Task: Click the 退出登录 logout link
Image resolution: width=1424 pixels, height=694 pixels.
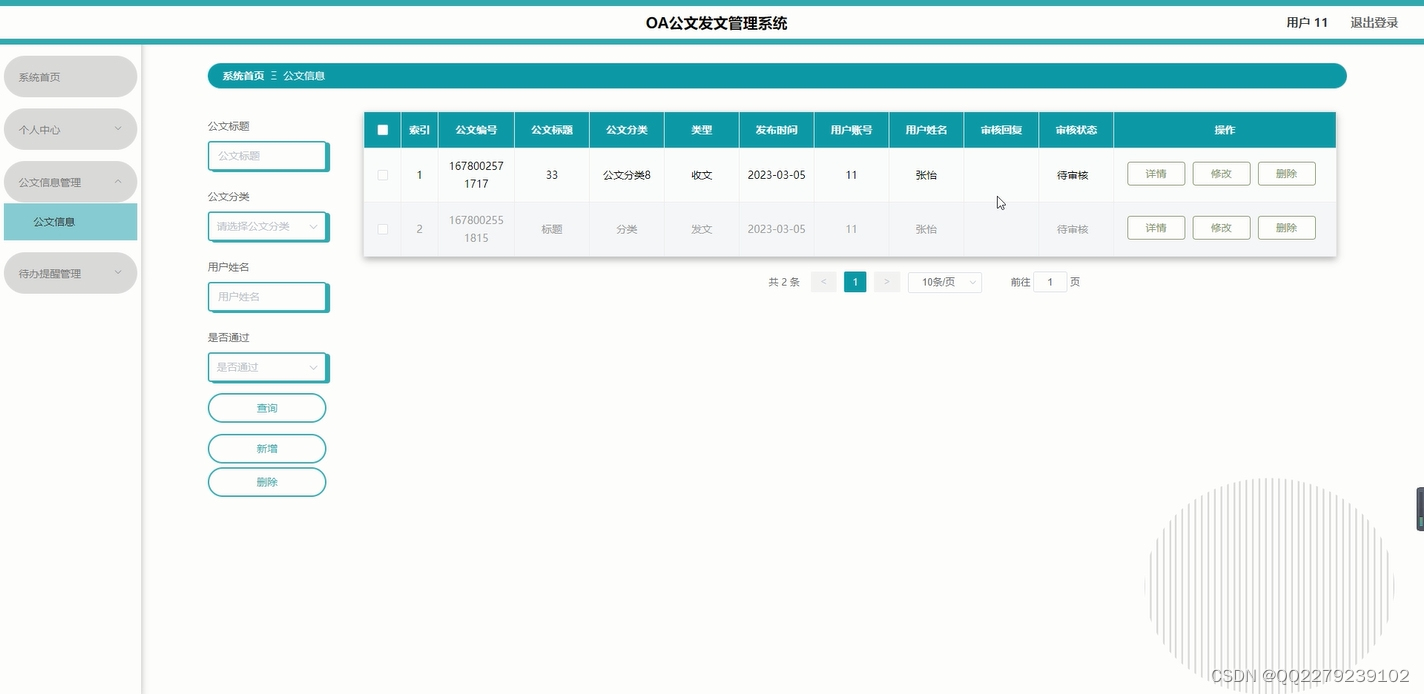Action: (1375, 21)
